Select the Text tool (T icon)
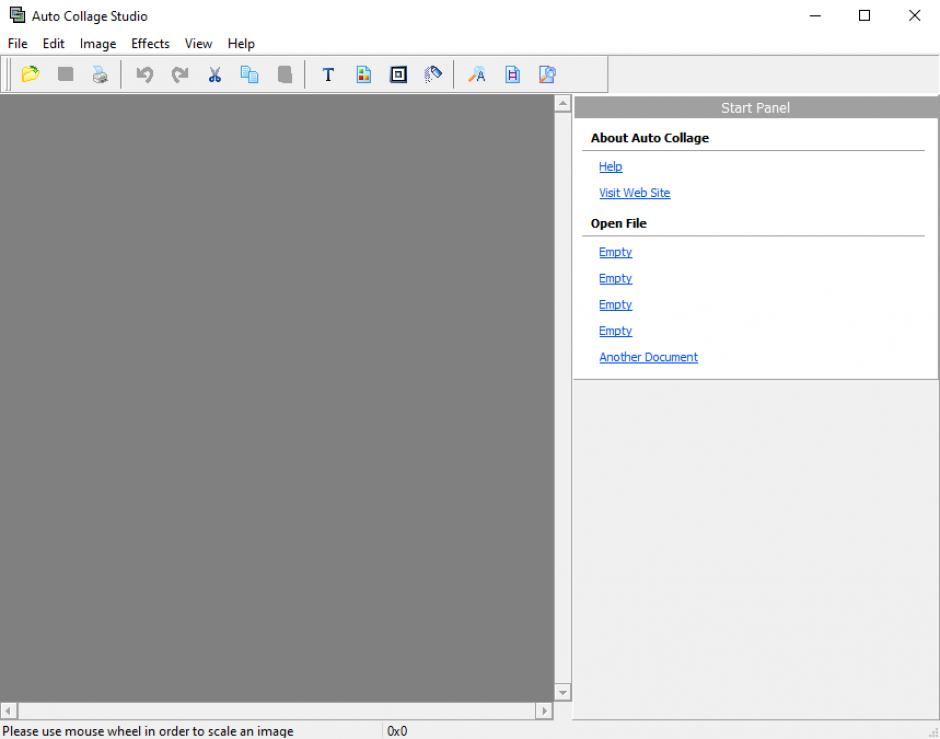 pyautogui.click(x=328, y=74)
